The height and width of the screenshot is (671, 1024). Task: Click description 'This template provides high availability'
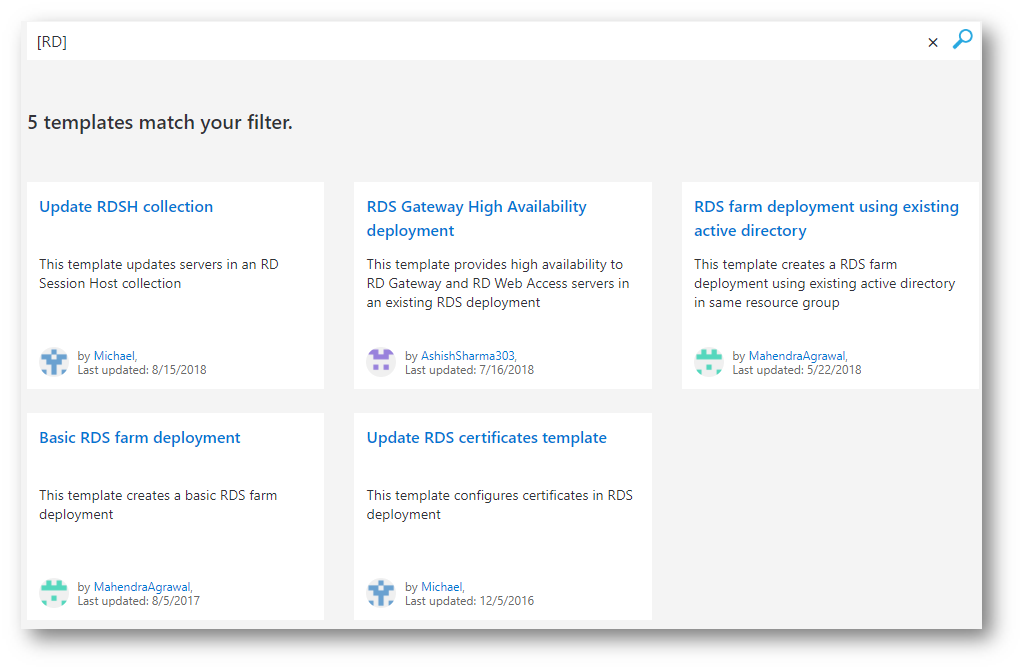click(498, 284)
